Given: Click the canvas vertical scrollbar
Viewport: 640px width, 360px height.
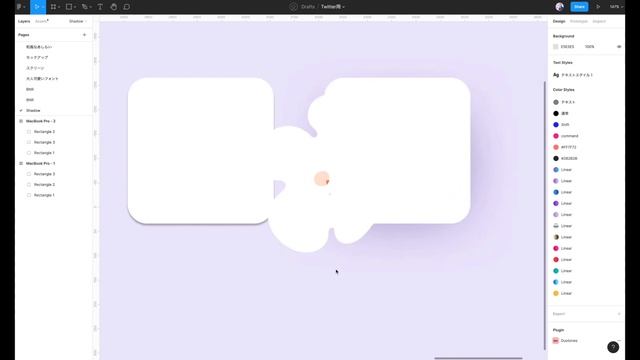Looking at the screenshot, I should point(545,215).
